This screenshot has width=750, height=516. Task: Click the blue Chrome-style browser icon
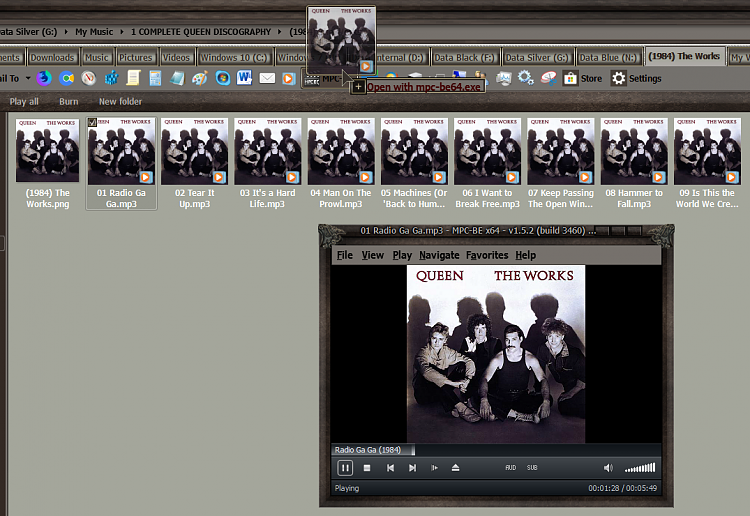(x=66, y=78)
